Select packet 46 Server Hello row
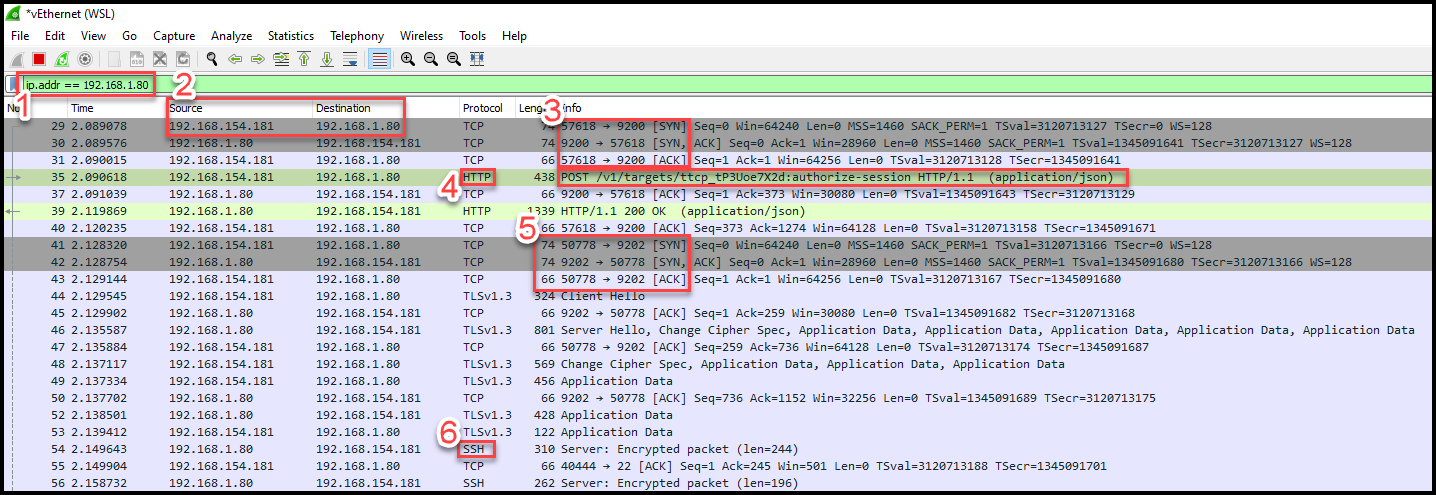The width and height of the screenshot is (1436, 495). 718,330
